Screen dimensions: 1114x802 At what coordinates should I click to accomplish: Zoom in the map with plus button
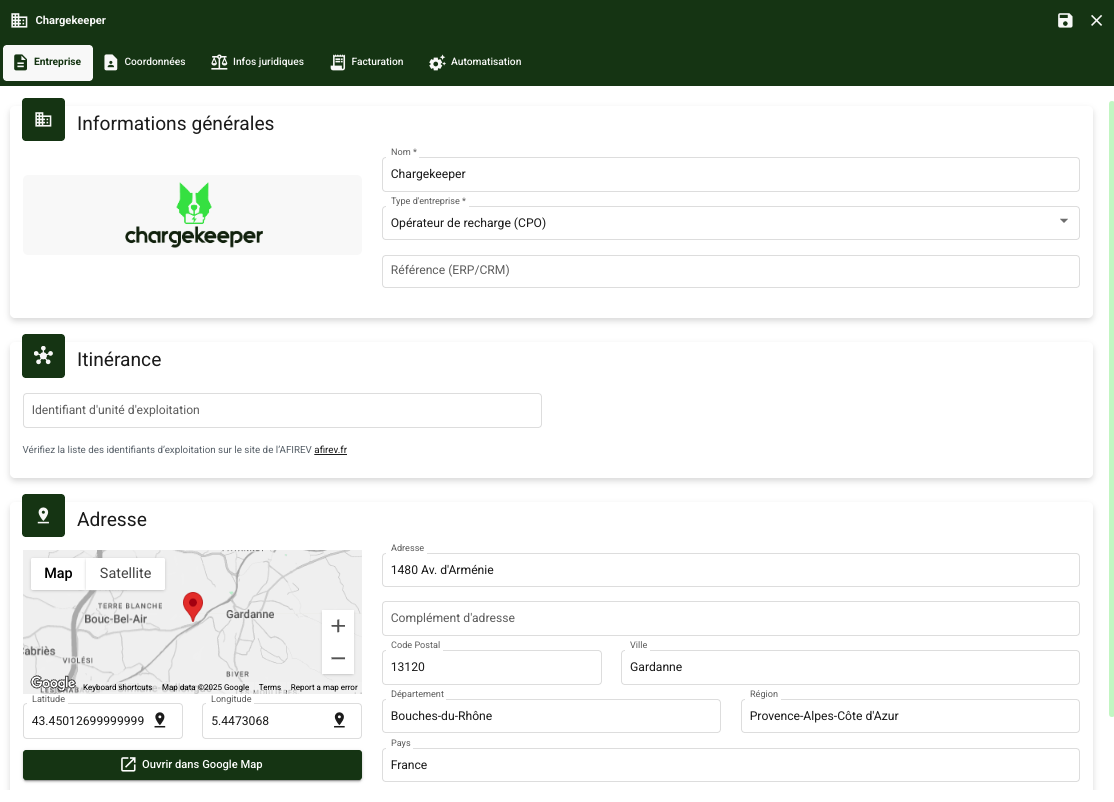338,626
